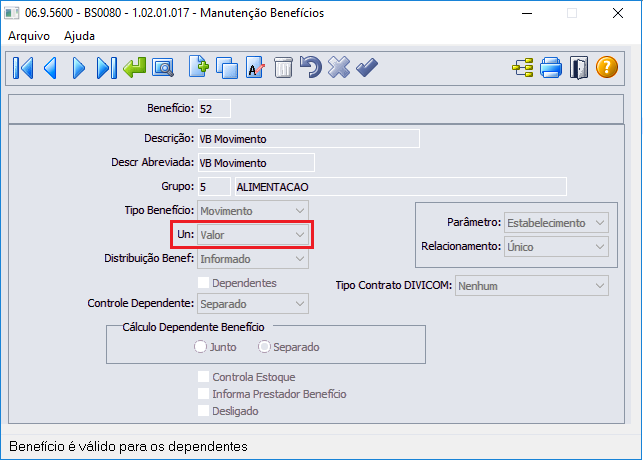The height and width of the screenshot is (460, 643).
Task: Select the Separado radio option
Action: click(x=264, y=347)
